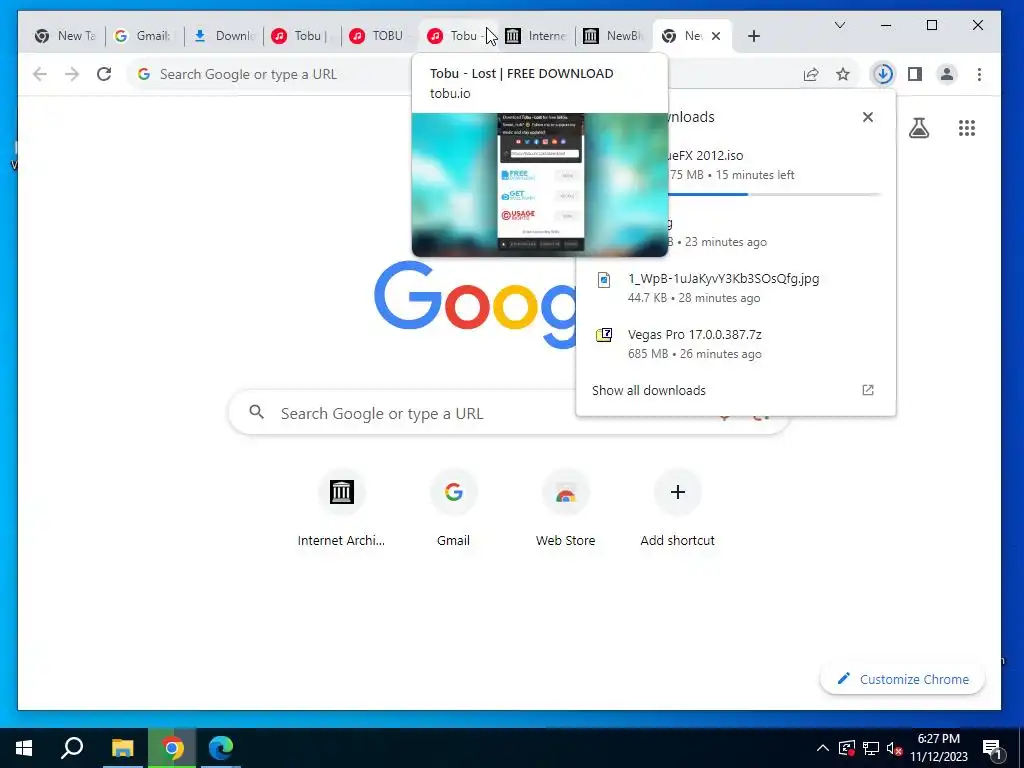Click the Vegas Pro 7z file icon
Screen dimensions: 1024x768
[604, 335]
